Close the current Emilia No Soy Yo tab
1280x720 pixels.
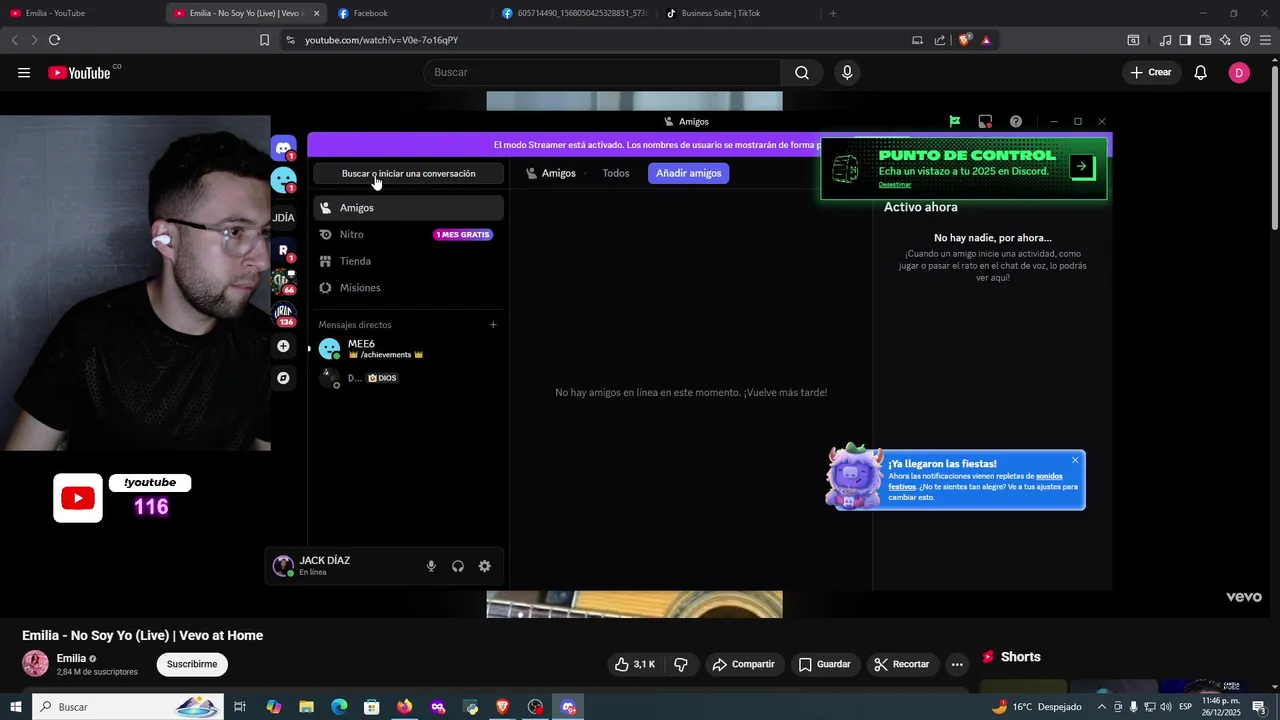click(316, 13)
